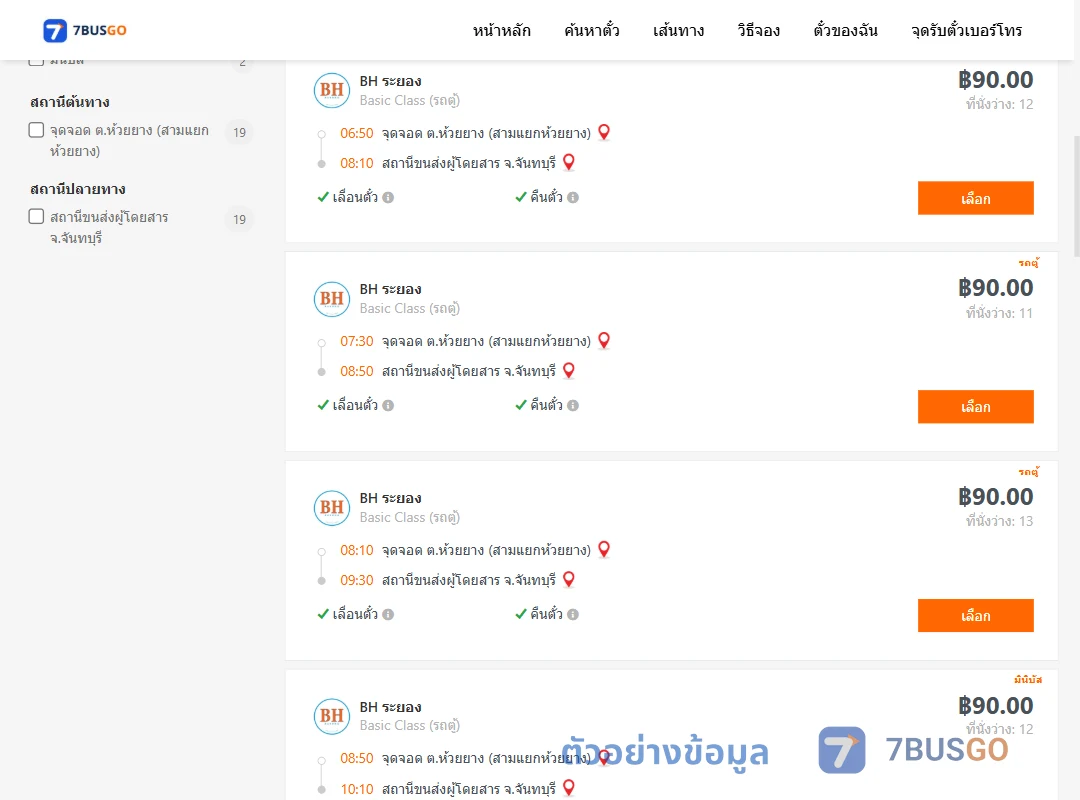The height and width of the screenshot is (800, 1080).
Task: Open ค้นหาตั๋ว menu item
Action: point(592,30)
